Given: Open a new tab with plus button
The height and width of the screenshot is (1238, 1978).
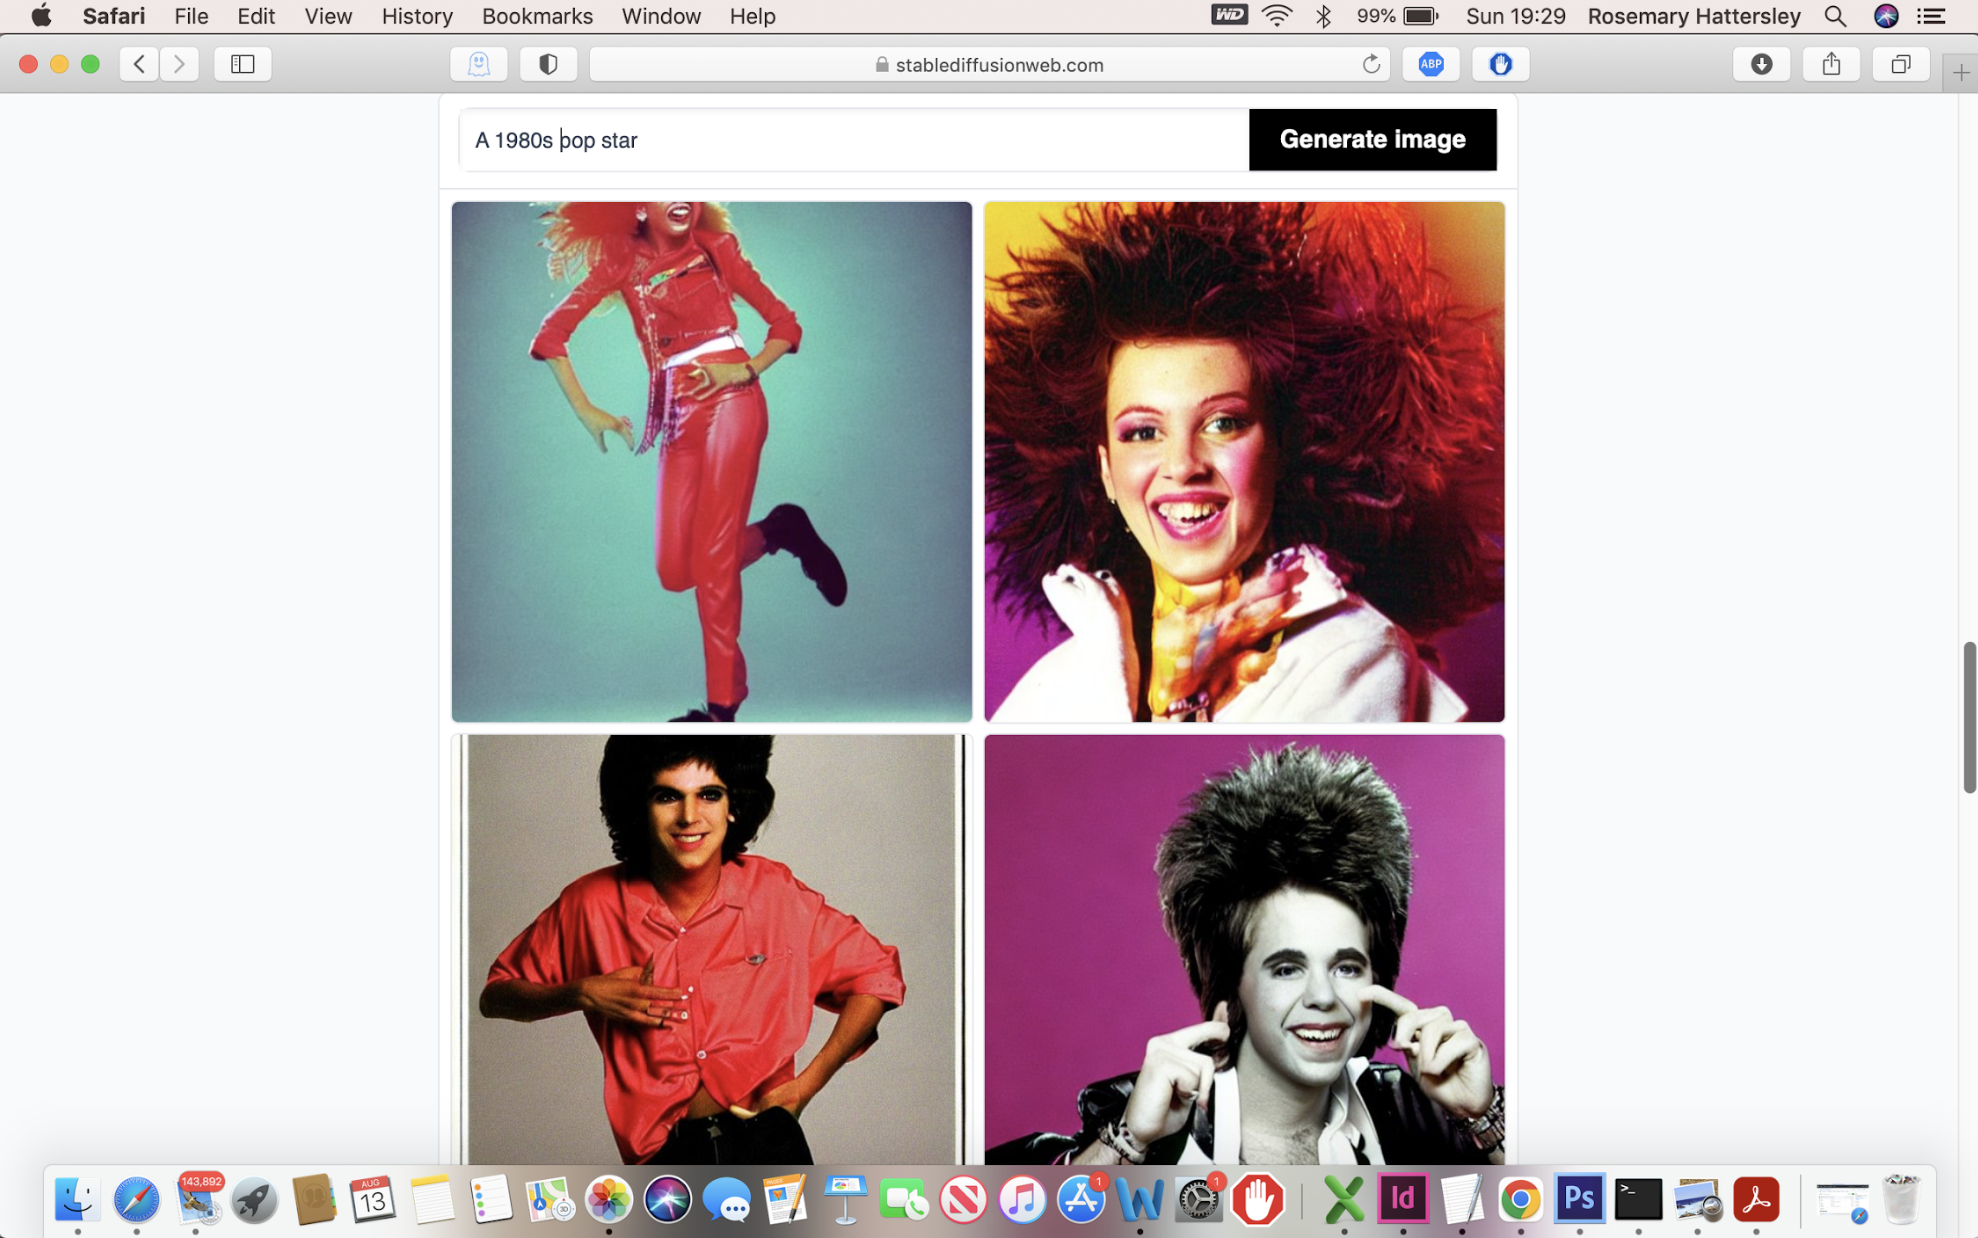Looking at the screenshot, I should click(x=1960, y=72).
